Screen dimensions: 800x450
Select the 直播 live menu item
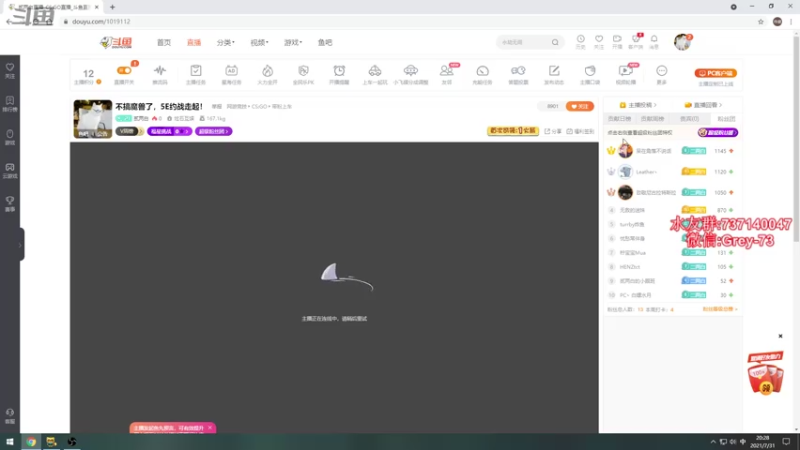click(x=194, y=42)
